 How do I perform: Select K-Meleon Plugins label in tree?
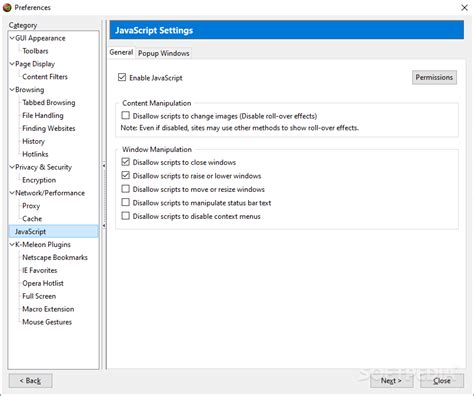43,244
